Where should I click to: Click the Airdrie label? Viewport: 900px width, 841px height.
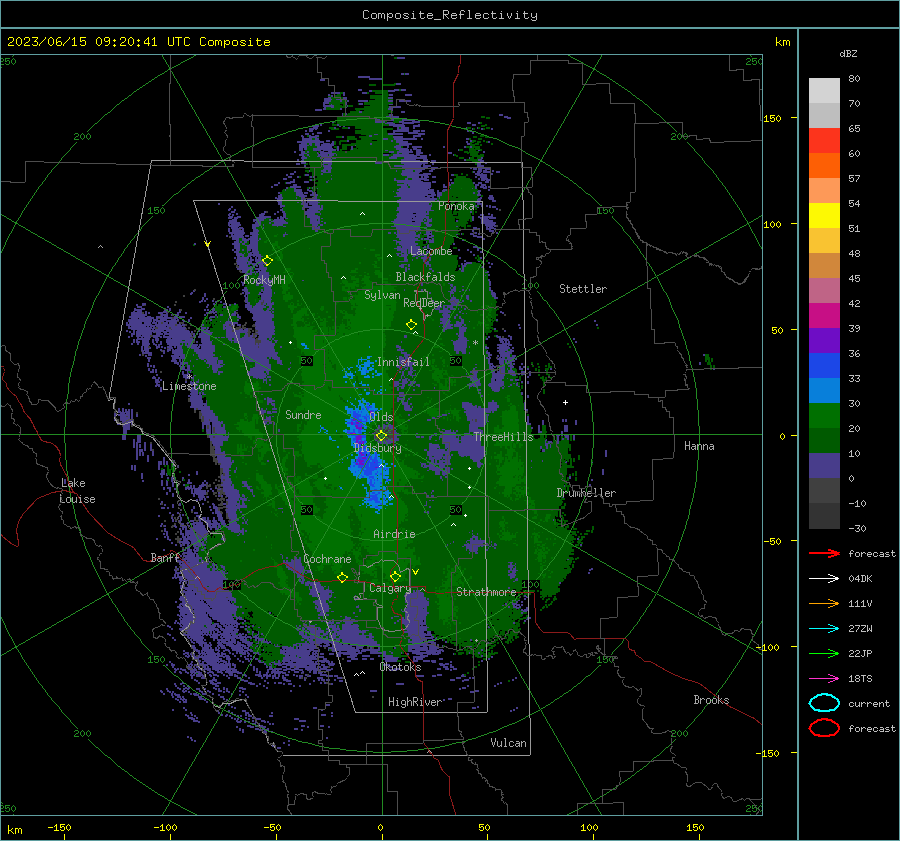pyautogui.click(x=394, y=534)
